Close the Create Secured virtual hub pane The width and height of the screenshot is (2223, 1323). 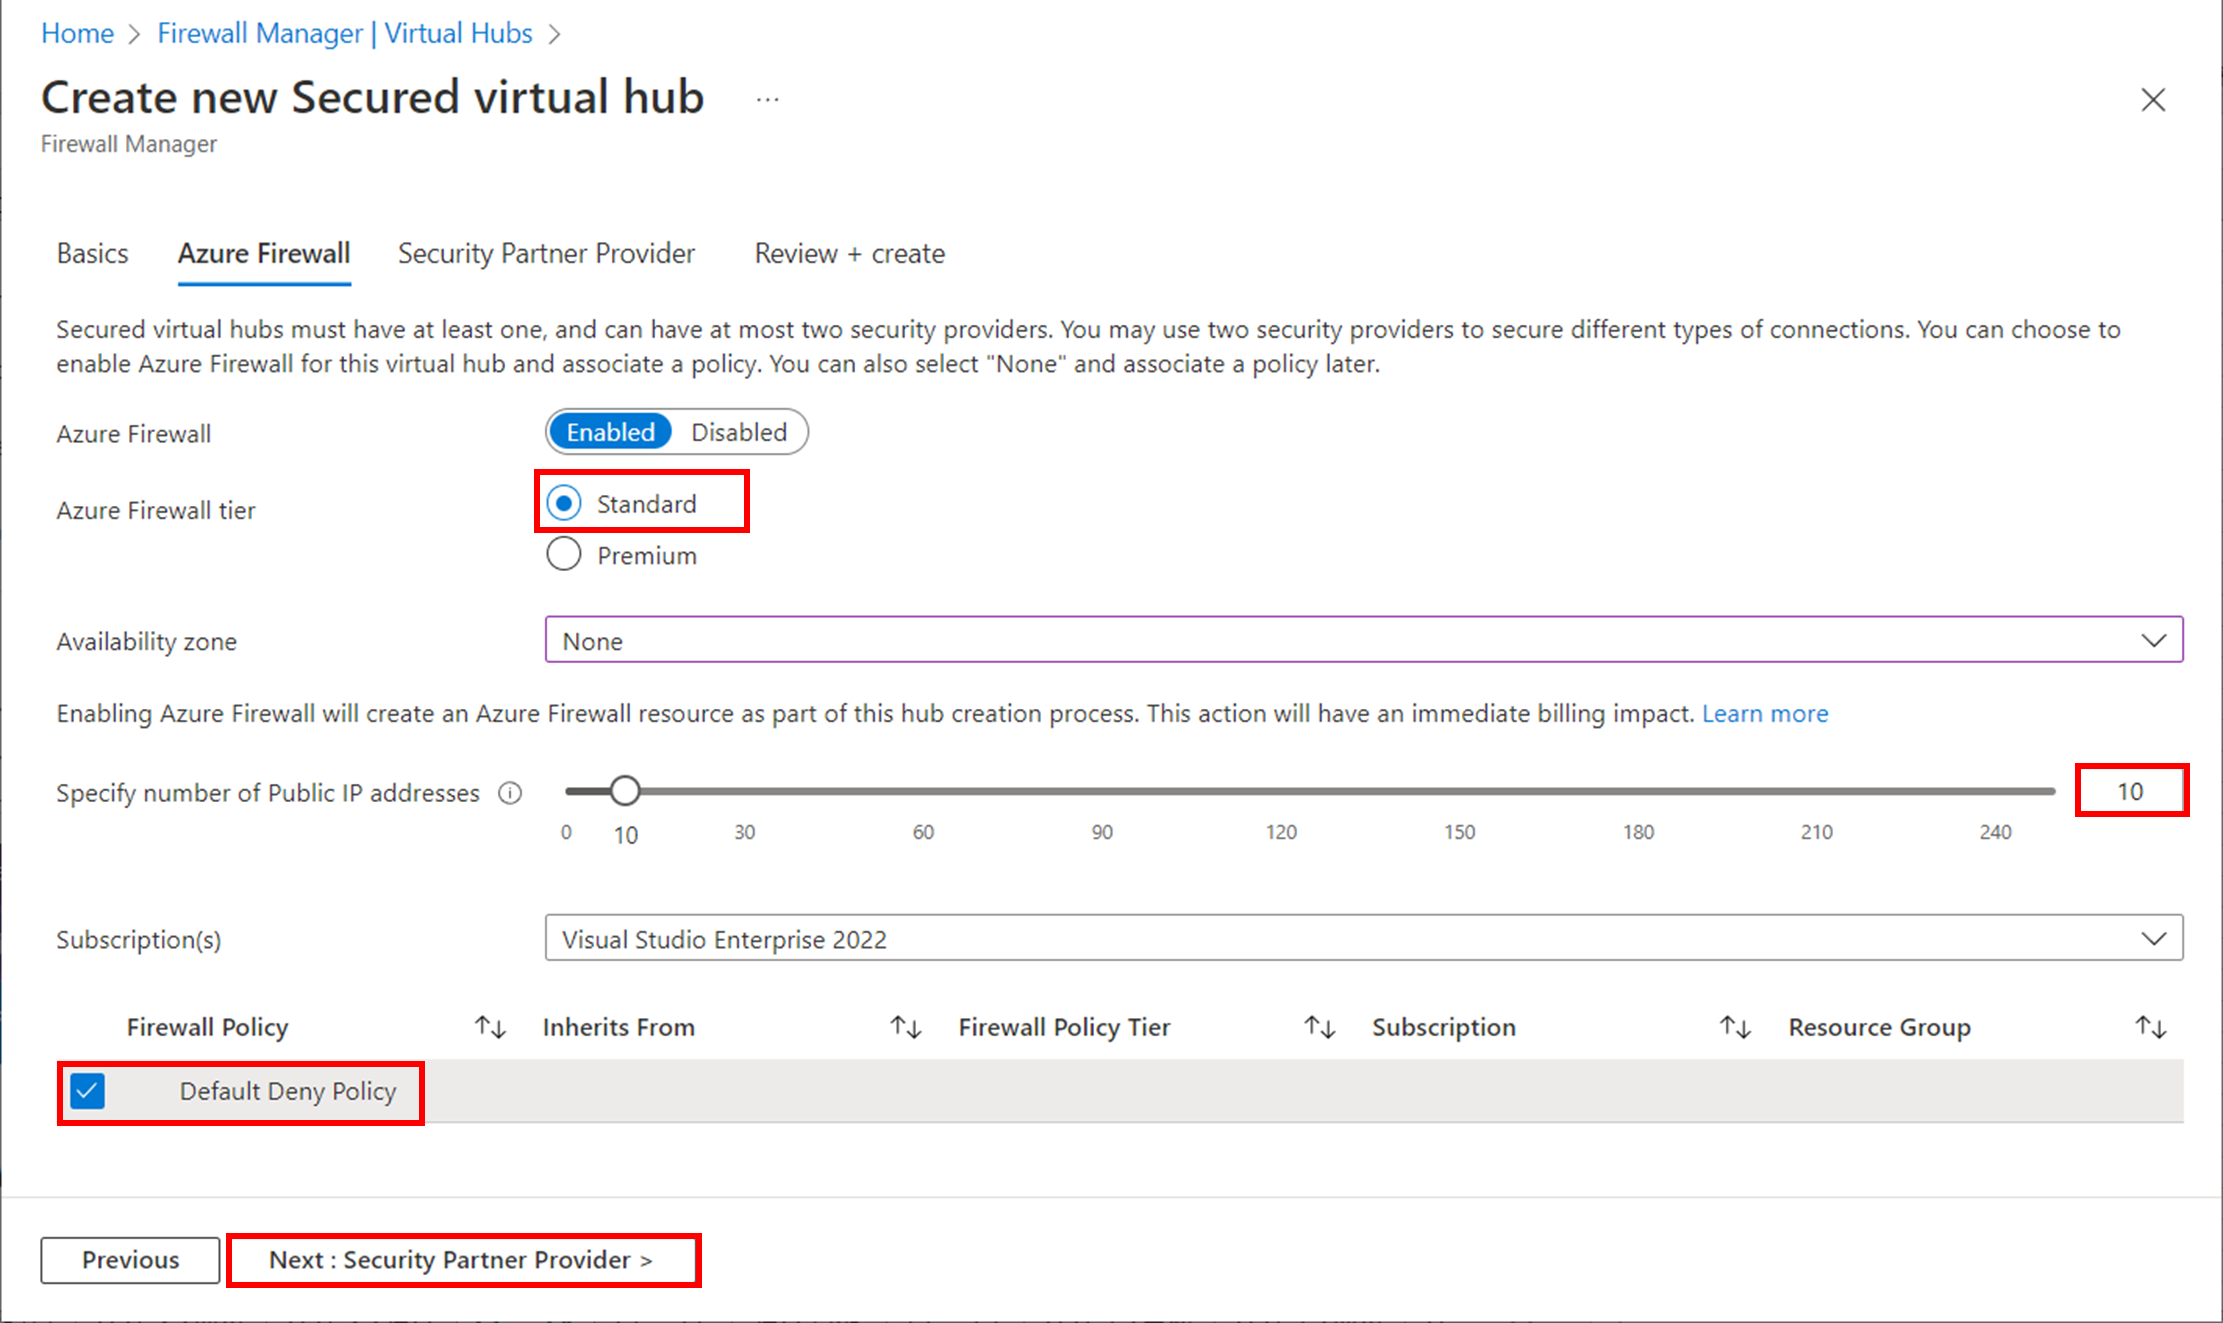[x=2153, y=100]
